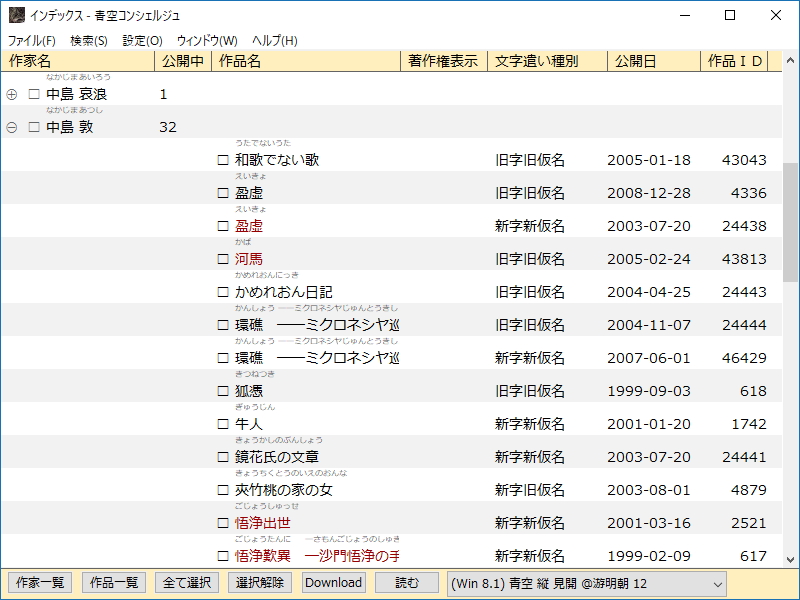
Task: Select the 牛人 title
Action: coord(249,424)
